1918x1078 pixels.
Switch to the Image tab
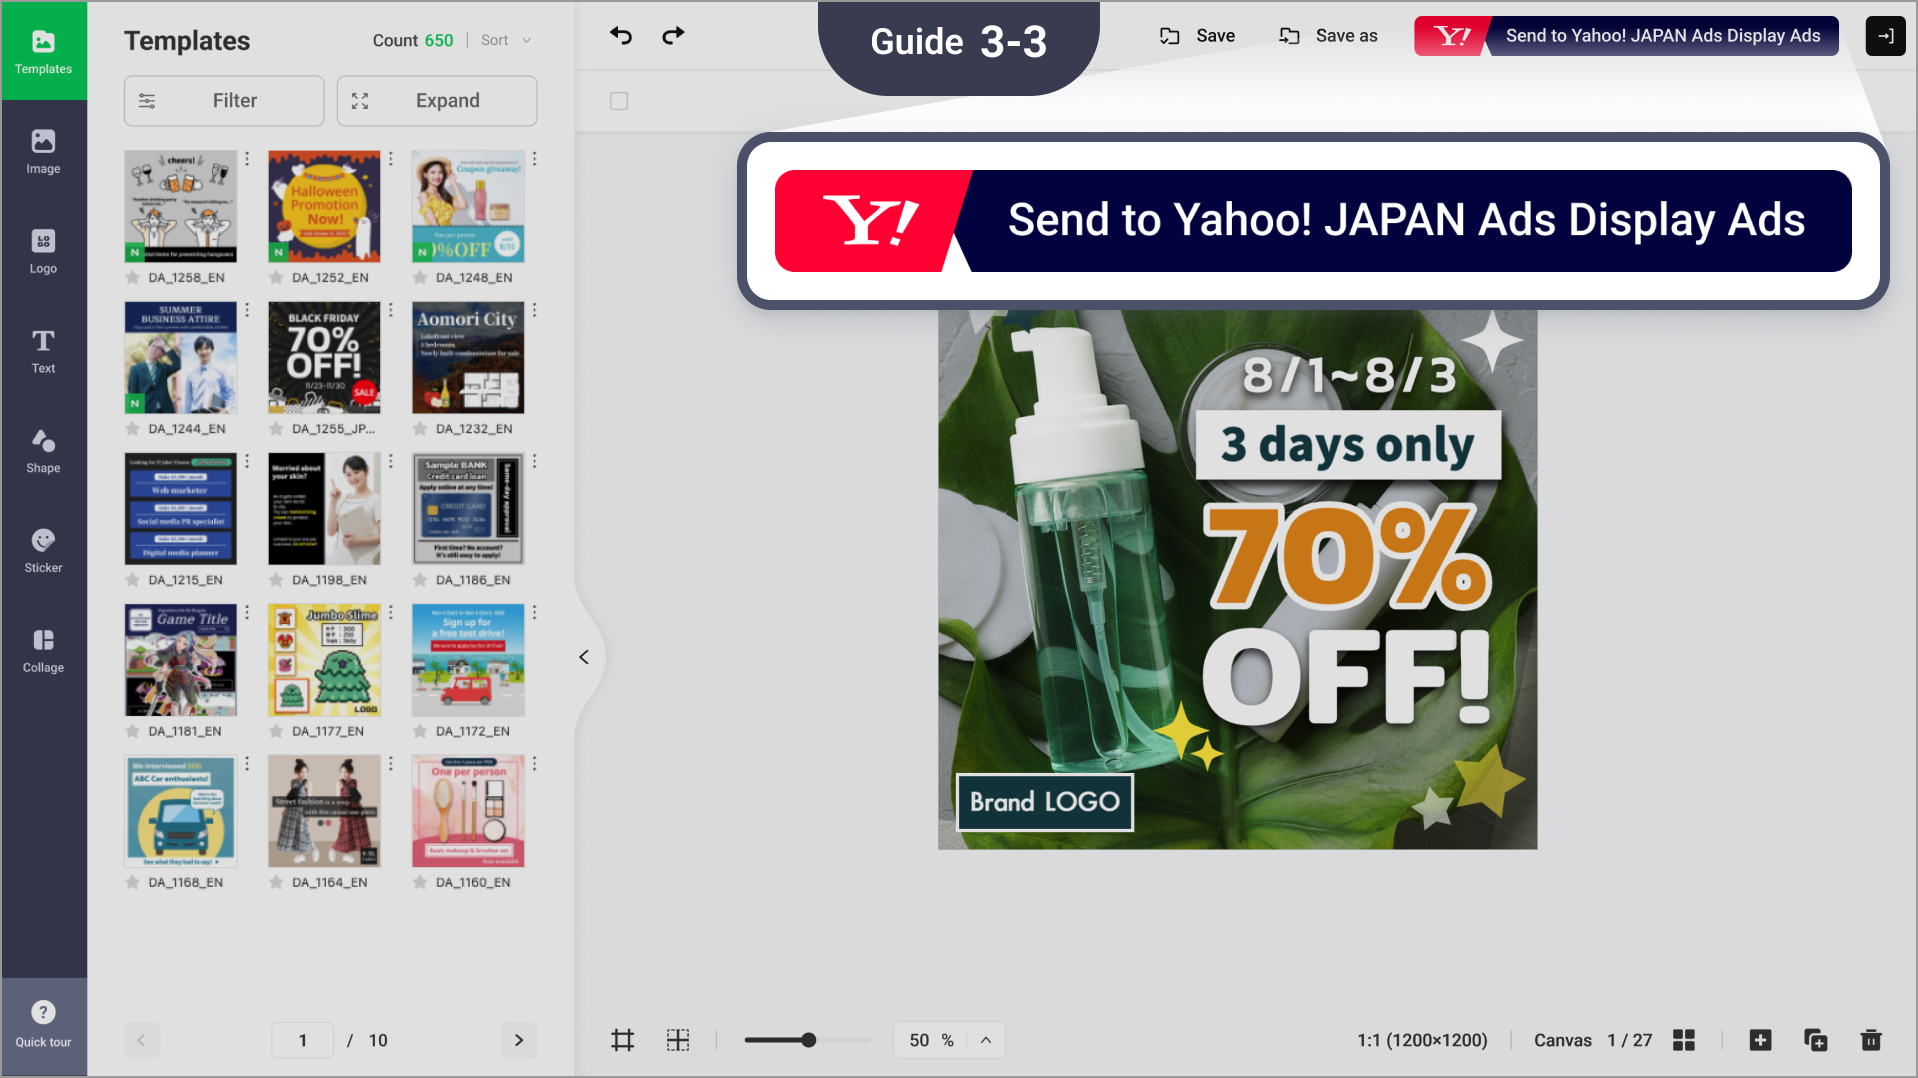43,151
